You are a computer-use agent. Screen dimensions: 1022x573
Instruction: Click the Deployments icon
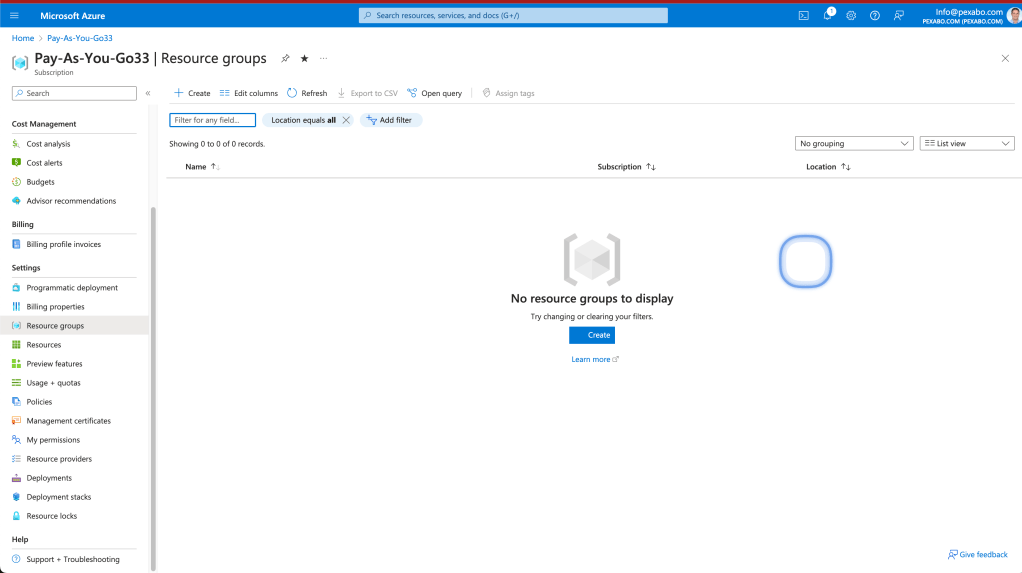click(x=16, y=478)
